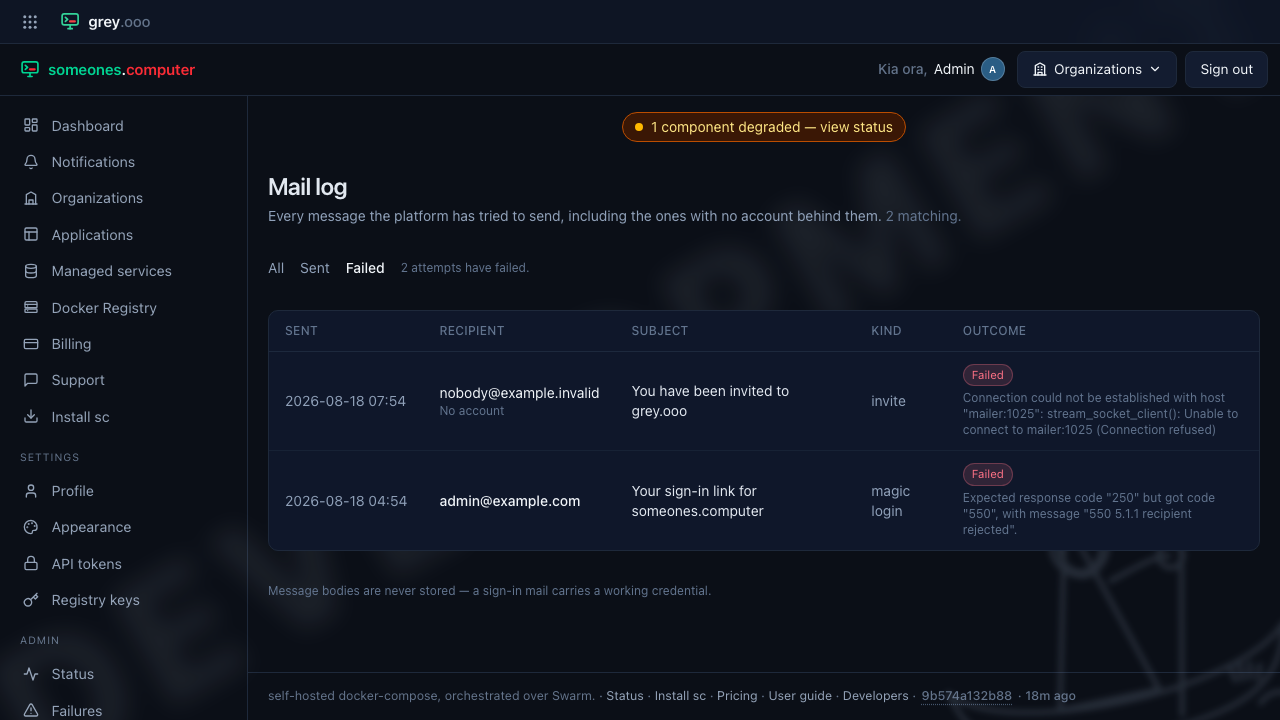Expand the Organizations dropdown in header
Screen dimensions: 1280x720
(1097, 69)
